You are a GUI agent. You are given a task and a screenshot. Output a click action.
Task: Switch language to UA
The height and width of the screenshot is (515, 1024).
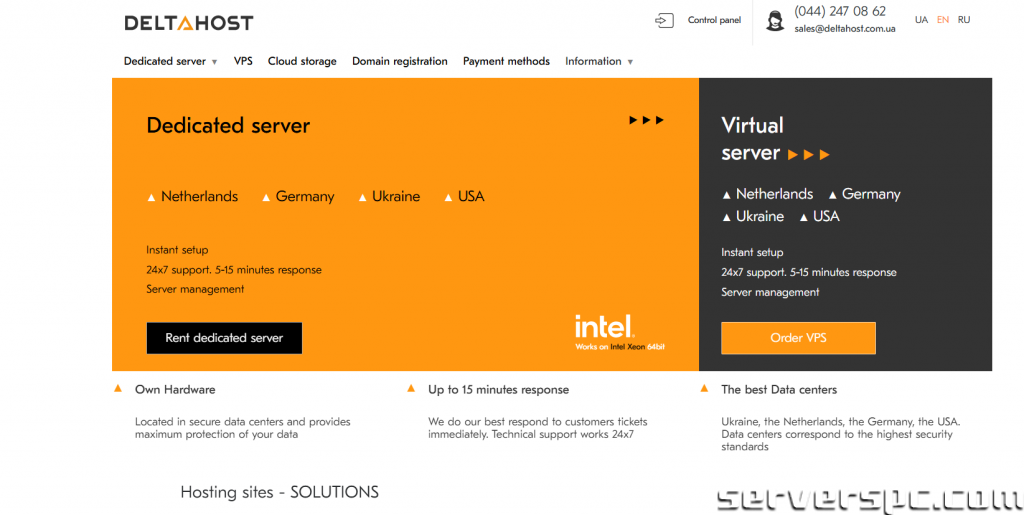pyautogui.click(x=921, y=20)
